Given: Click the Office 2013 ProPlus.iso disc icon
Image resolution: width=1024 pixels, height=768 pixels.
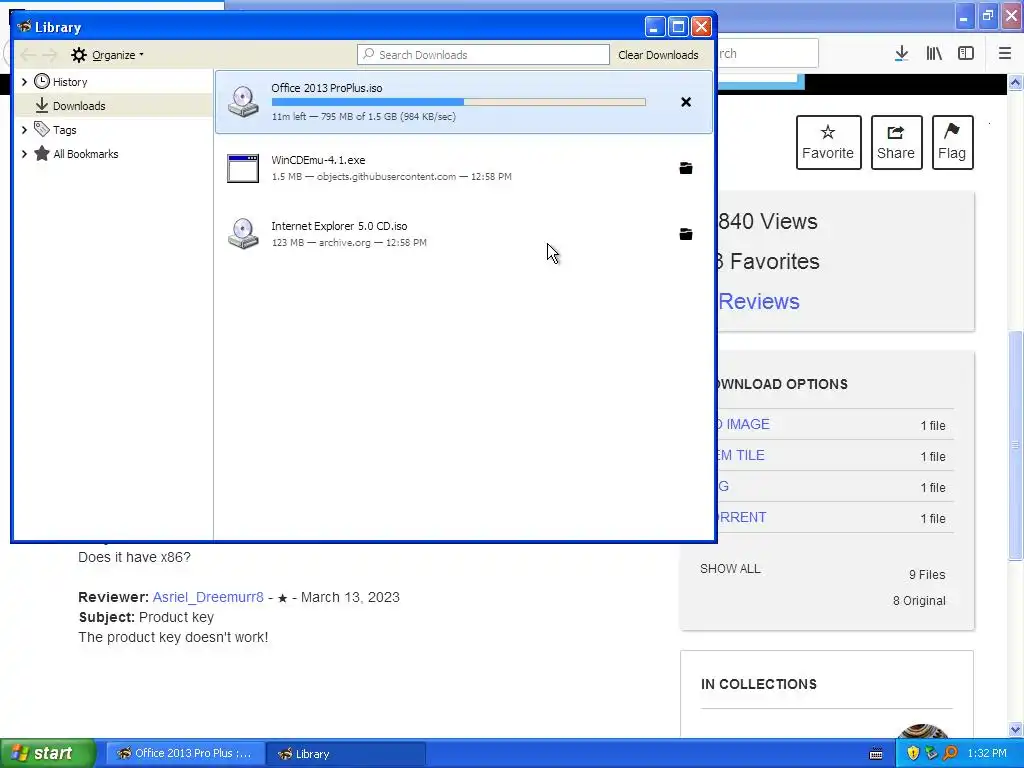Looking at the screenshot, I should 243,101.
